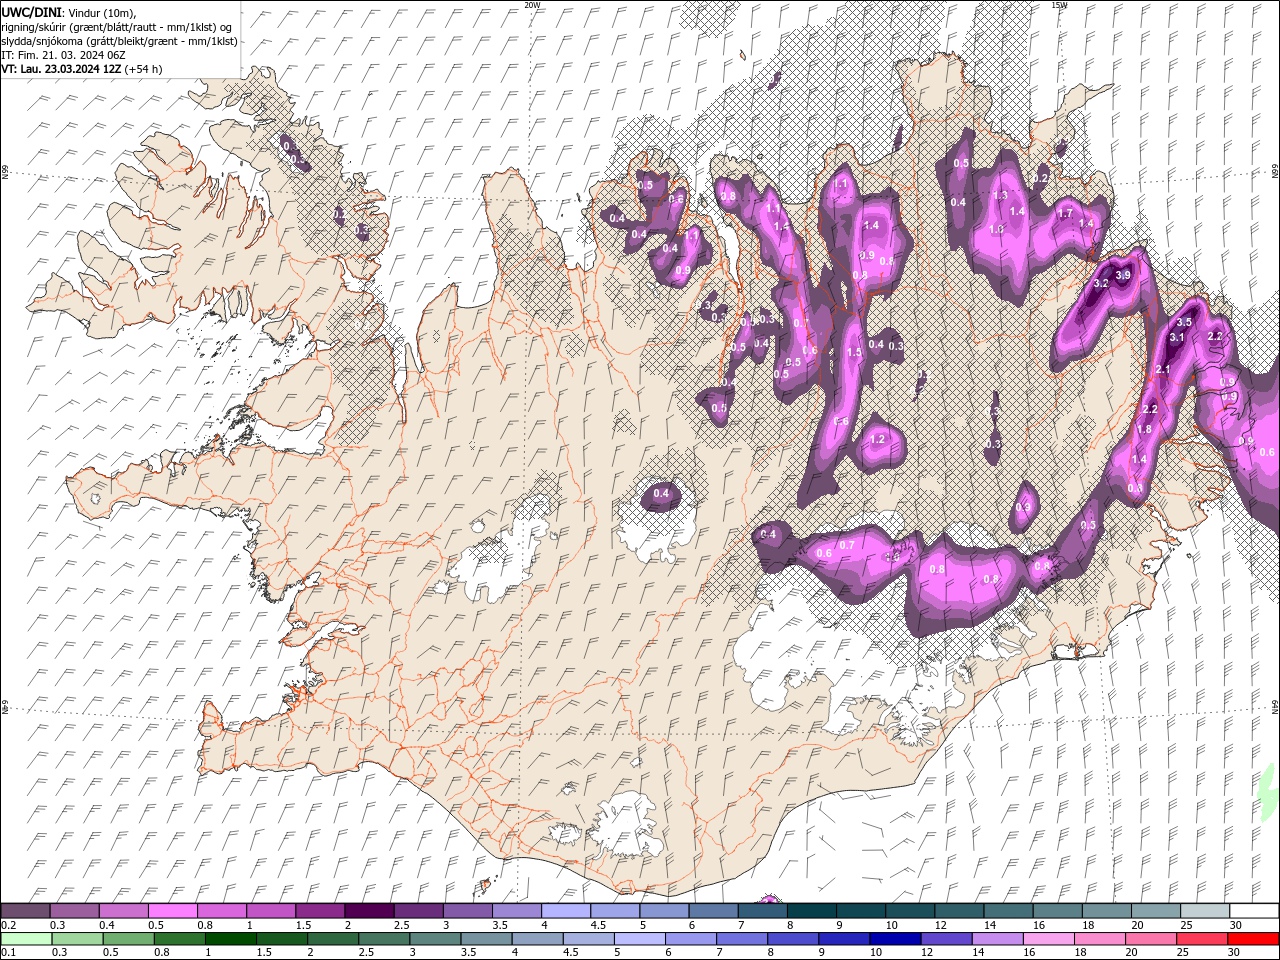Click the bright pink 0.5 swatch in top legend row
The width and height of the screenshot is (1280, 960).
(172, 911)
